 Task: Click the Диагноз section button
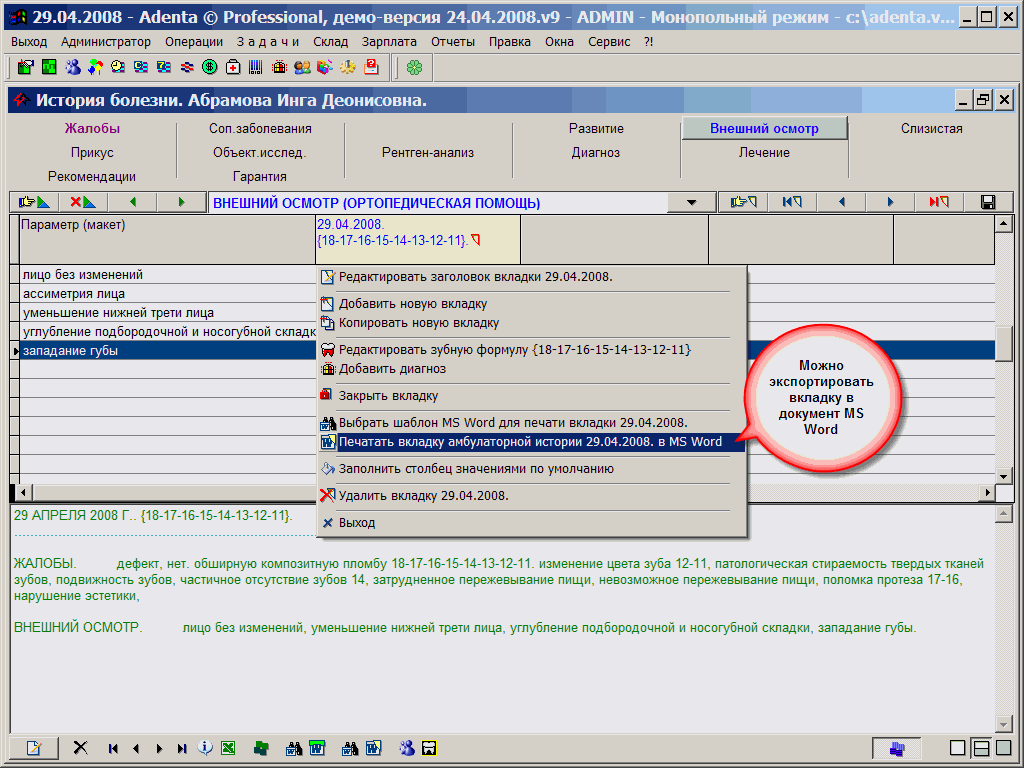point(596,153)
